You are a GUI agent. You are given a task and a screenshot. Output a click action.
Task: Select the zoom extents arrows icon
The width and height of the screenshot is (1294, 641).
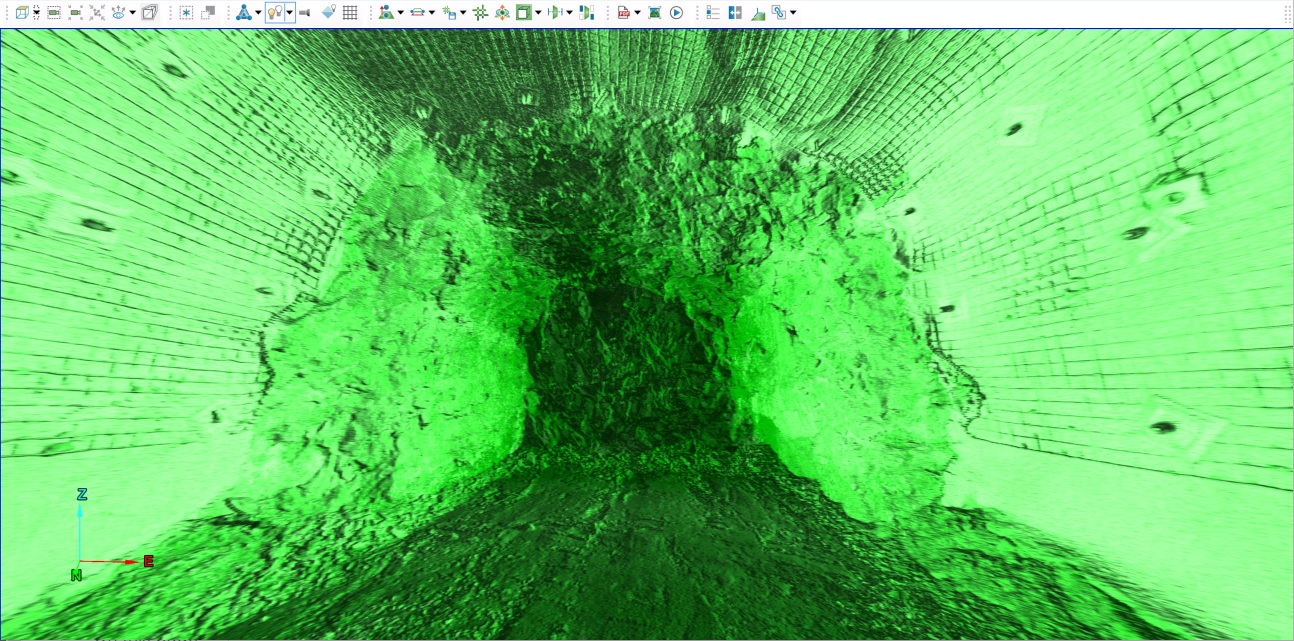coord(97,13)
